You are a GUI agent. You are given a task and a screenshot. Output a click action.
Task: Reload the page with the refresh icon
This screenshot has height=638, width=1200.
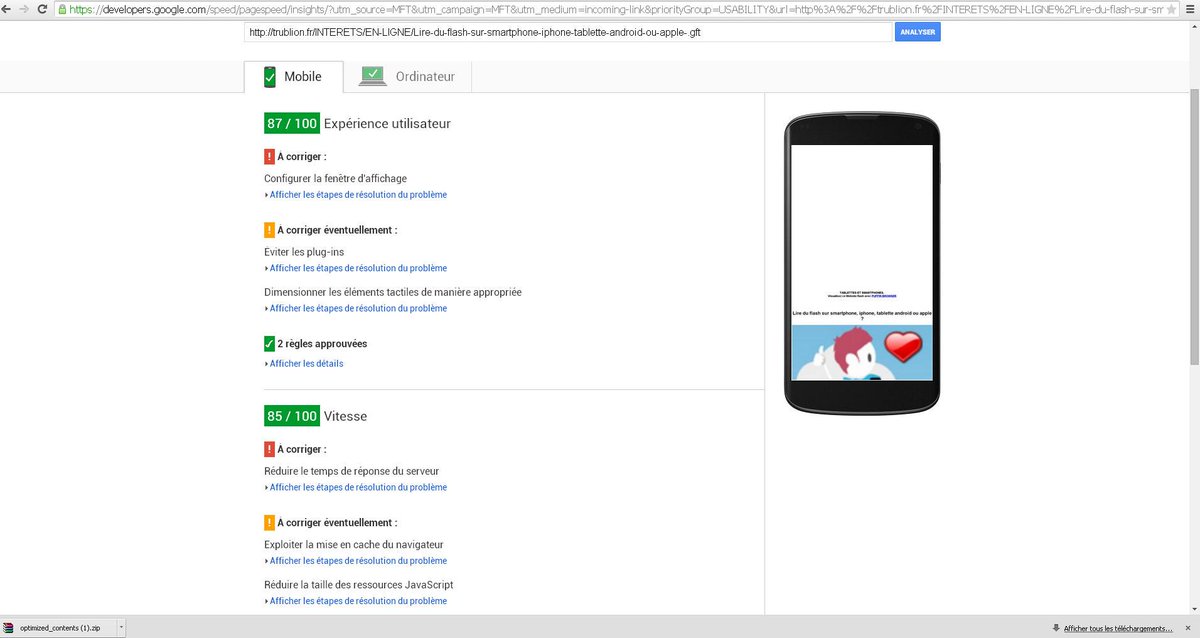42,9
